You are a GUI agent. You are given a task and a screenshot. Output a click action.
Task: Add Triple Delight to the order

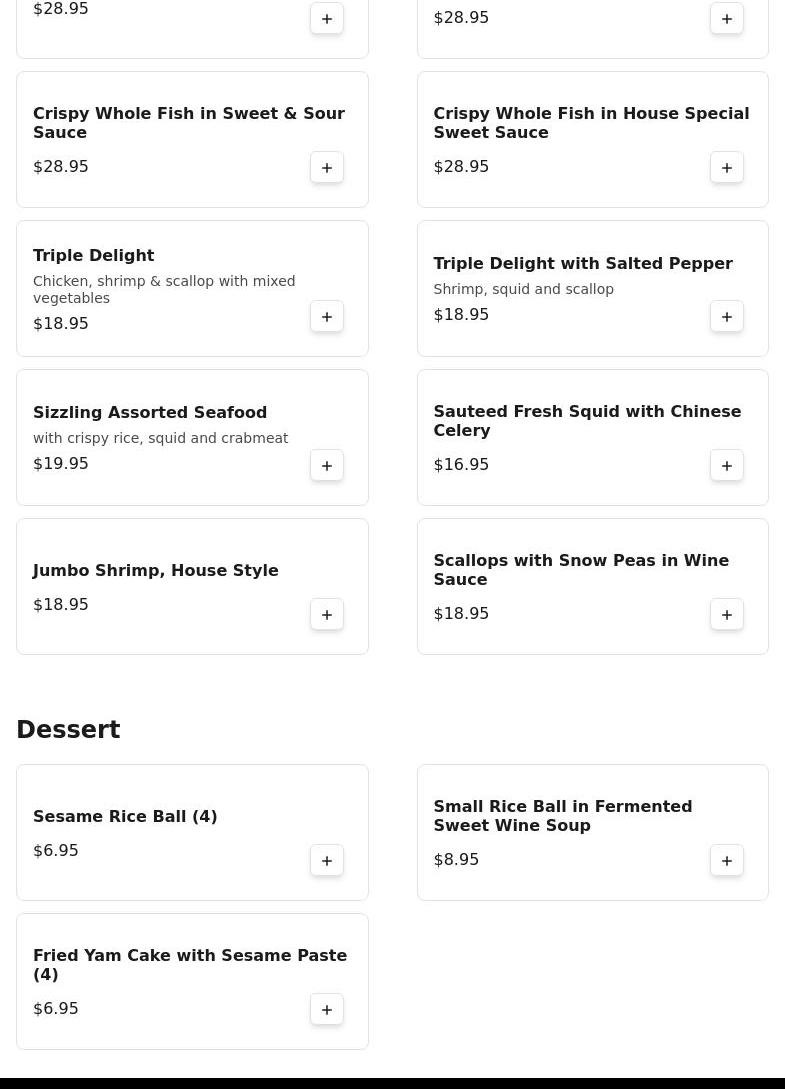tap(327, 316)
